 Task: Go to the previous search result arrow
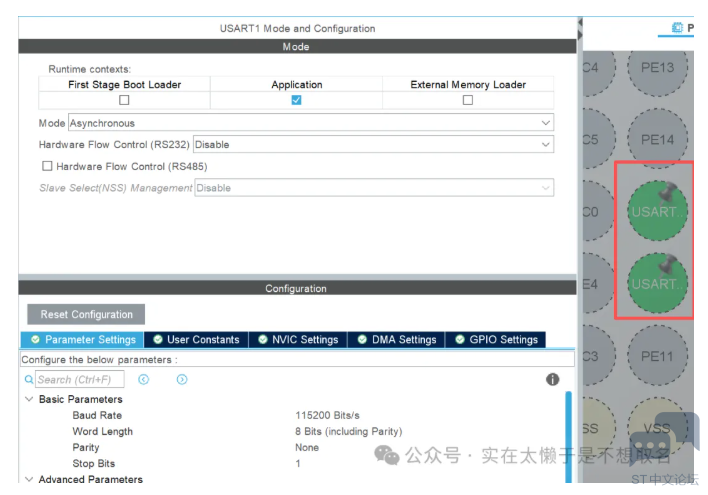(144, 380)
